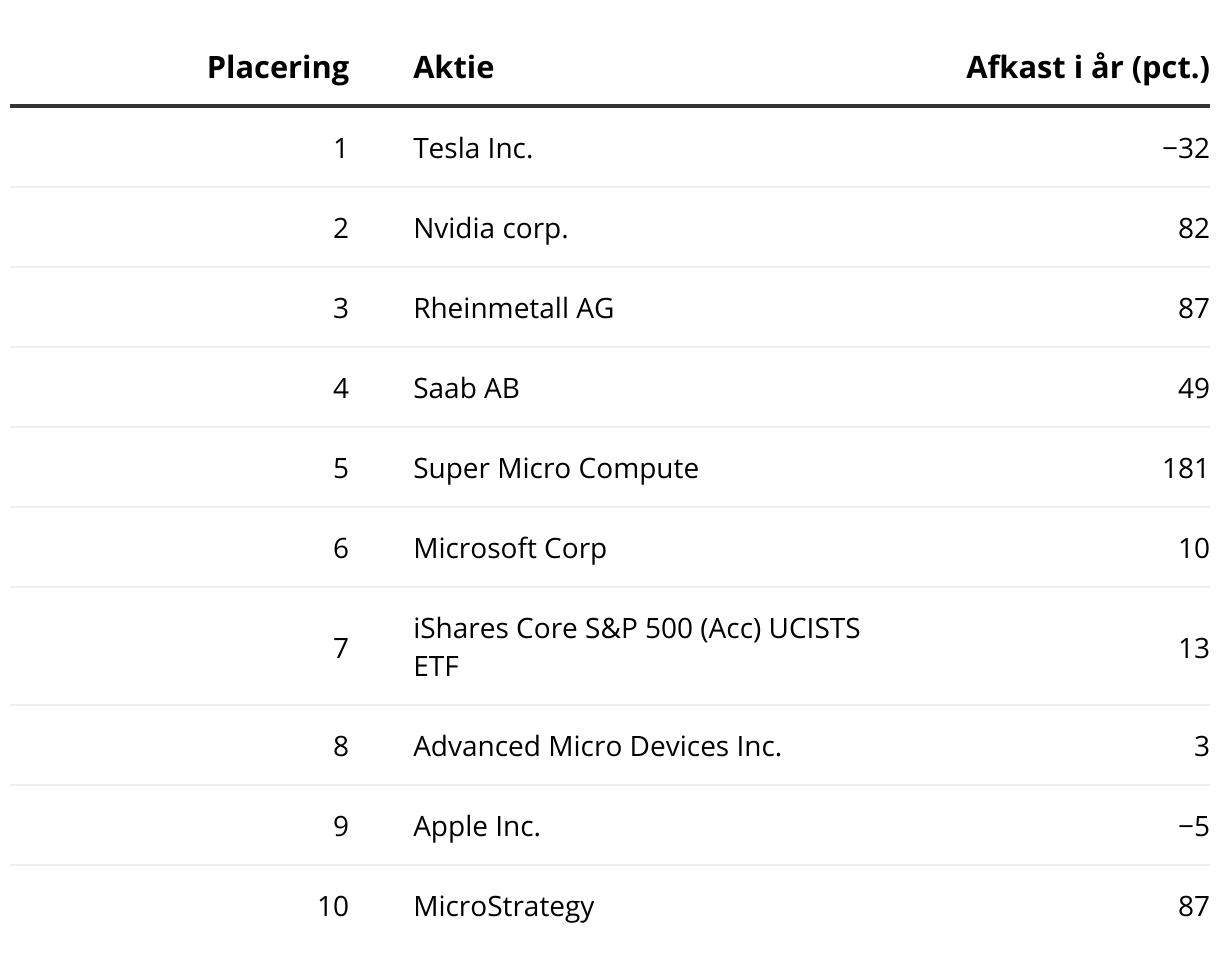
Task: Click Advanced Micro Devices Inc. name
Action: pos(597,746)
